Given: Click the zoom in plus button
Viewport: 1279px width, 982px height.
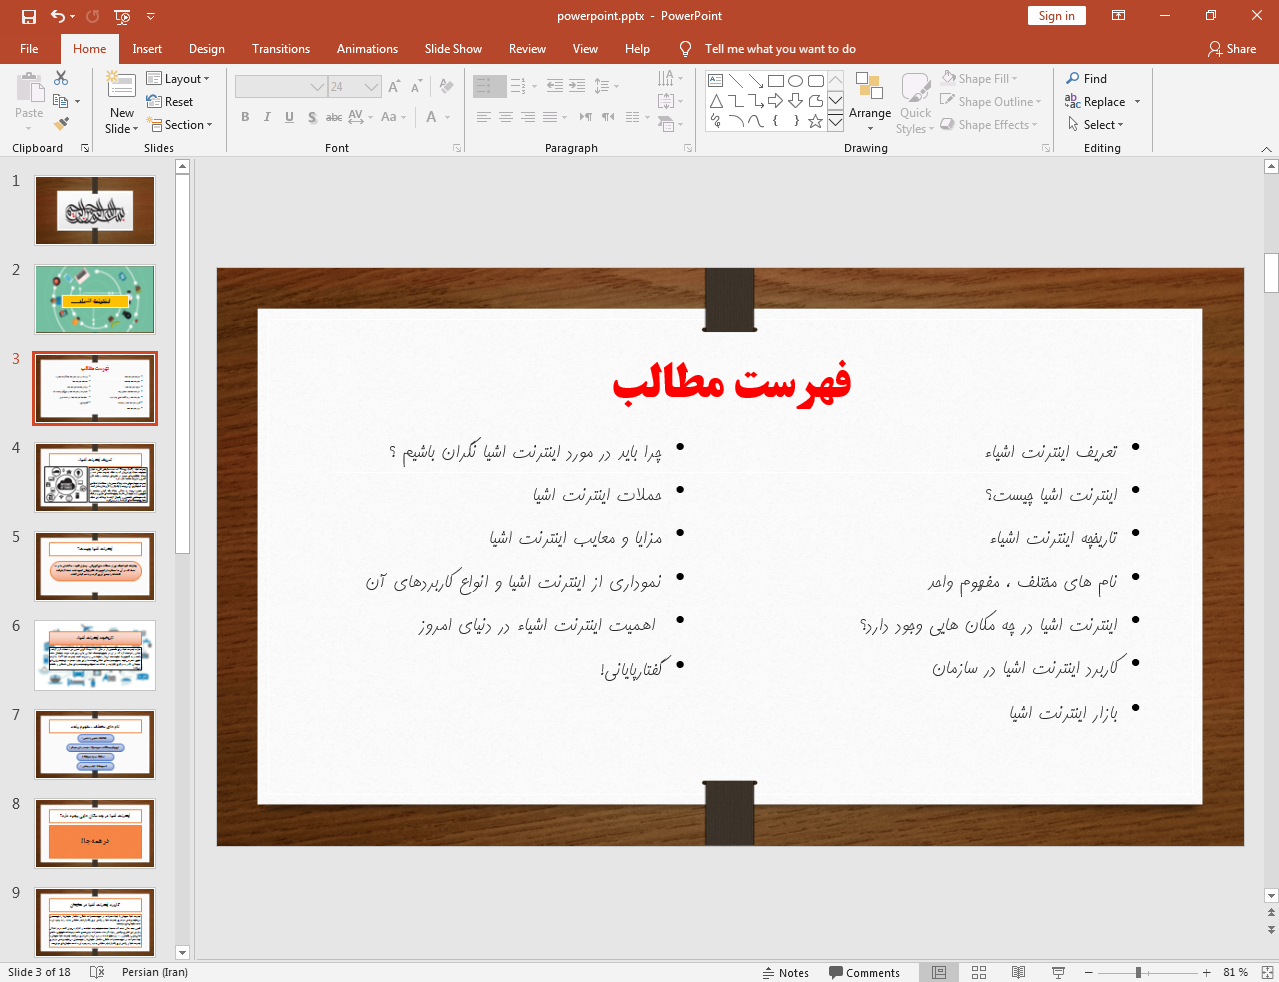Looking at the screenshot, I should pyautogui.click(x=1207, y=972).
